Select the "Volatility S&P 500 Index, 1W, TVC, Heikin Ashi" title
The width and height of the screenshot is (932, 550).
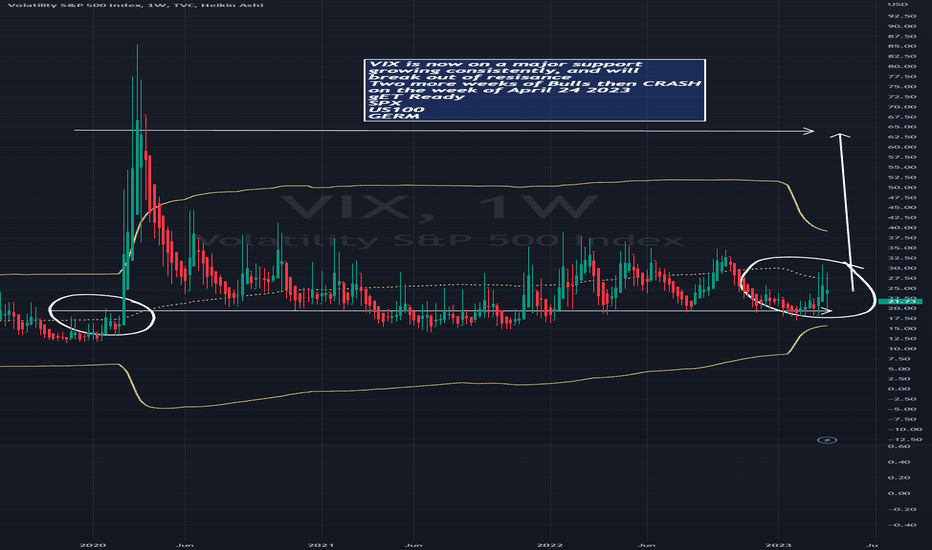pyautogui.click(x=135, y=5)
